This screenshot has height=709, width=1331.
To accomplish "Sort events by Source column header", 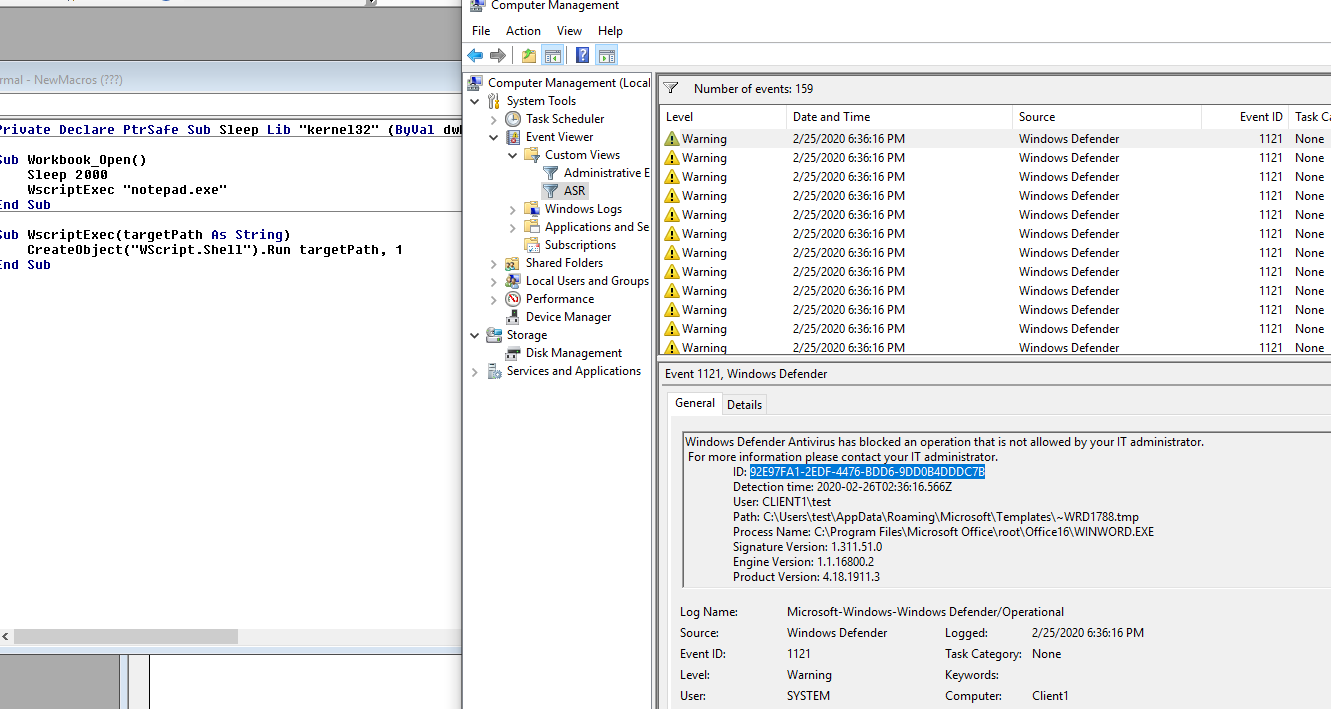I will 1107,117.
